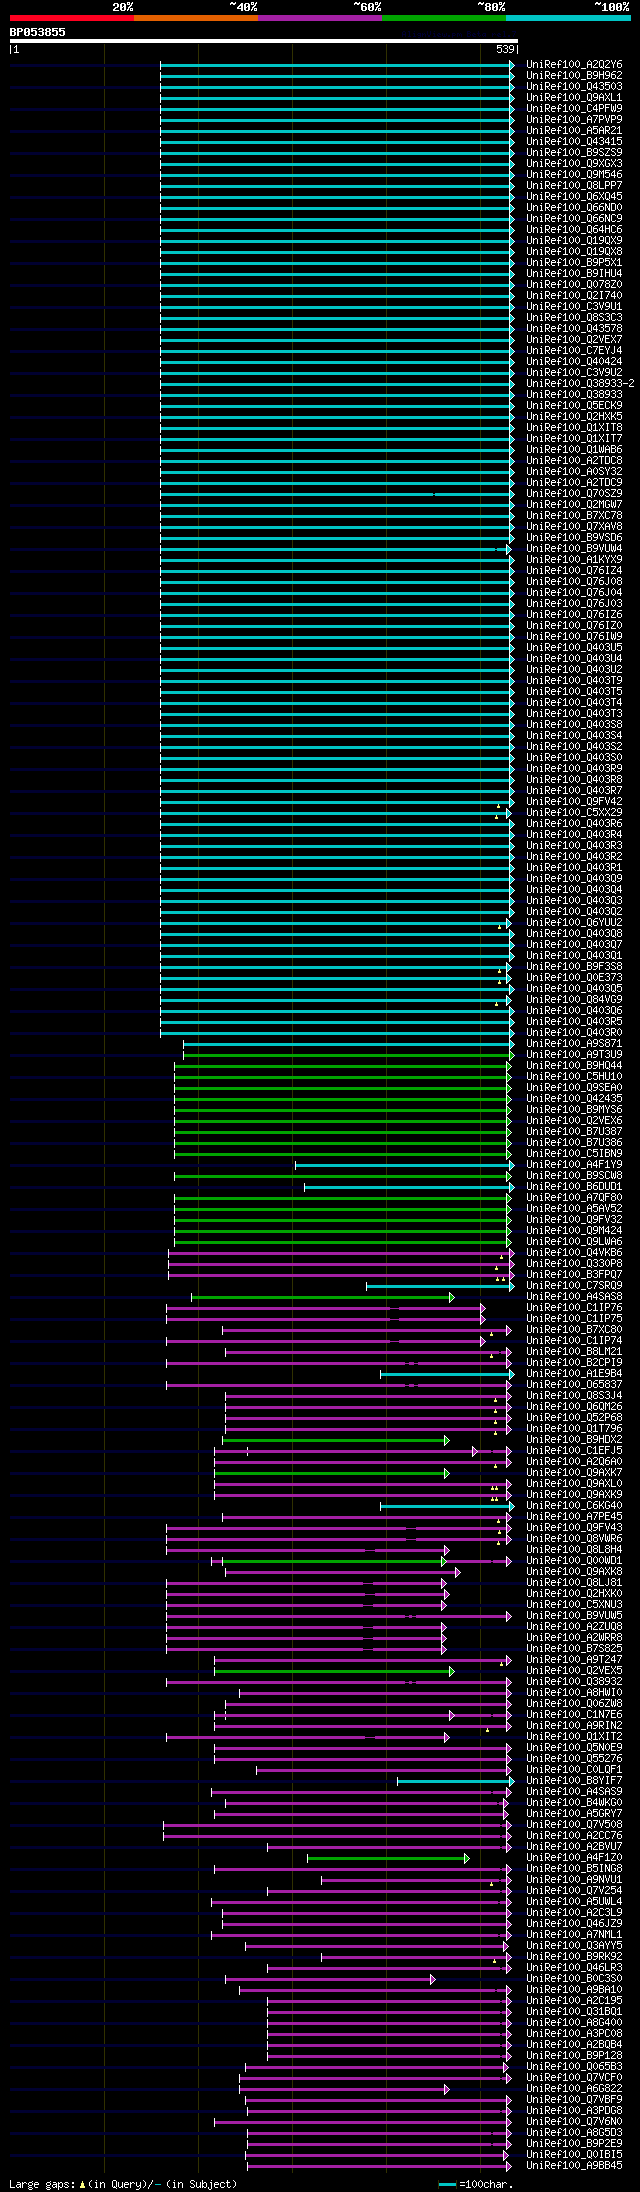The height and width of the screenshot is (2192, 640).
Task: Select hit label UniRef100_A5AR21
Action: (574, 131)
